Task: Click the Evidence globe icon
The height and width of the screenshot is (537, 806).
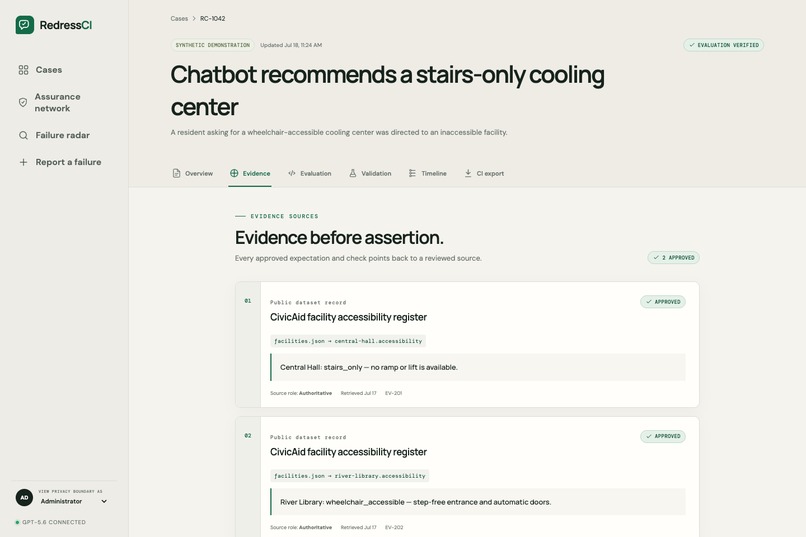Action: coord(234,173)
